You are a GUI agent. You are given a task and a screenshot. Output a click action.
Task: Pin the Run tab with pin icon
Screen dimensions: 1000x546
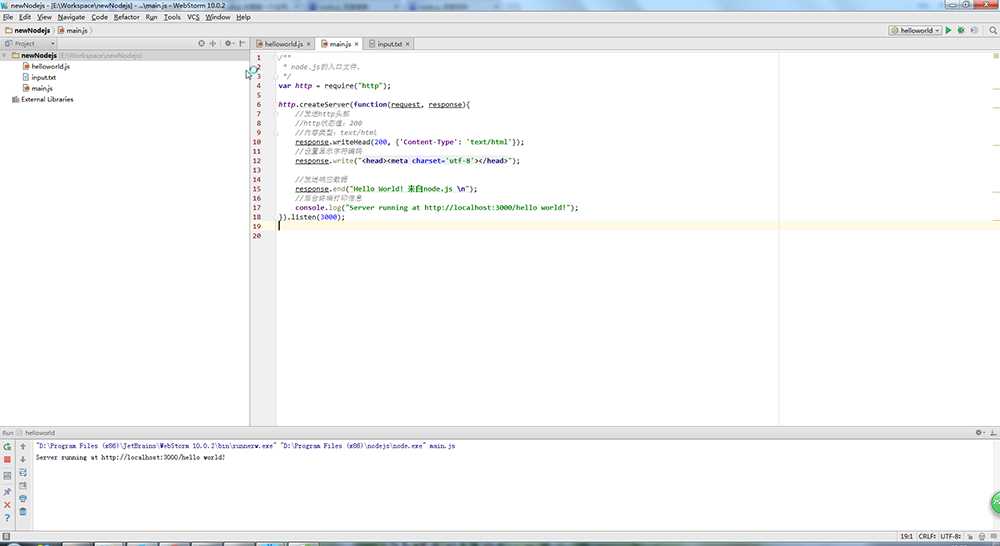pyautogui.click(x=7, y=492)
